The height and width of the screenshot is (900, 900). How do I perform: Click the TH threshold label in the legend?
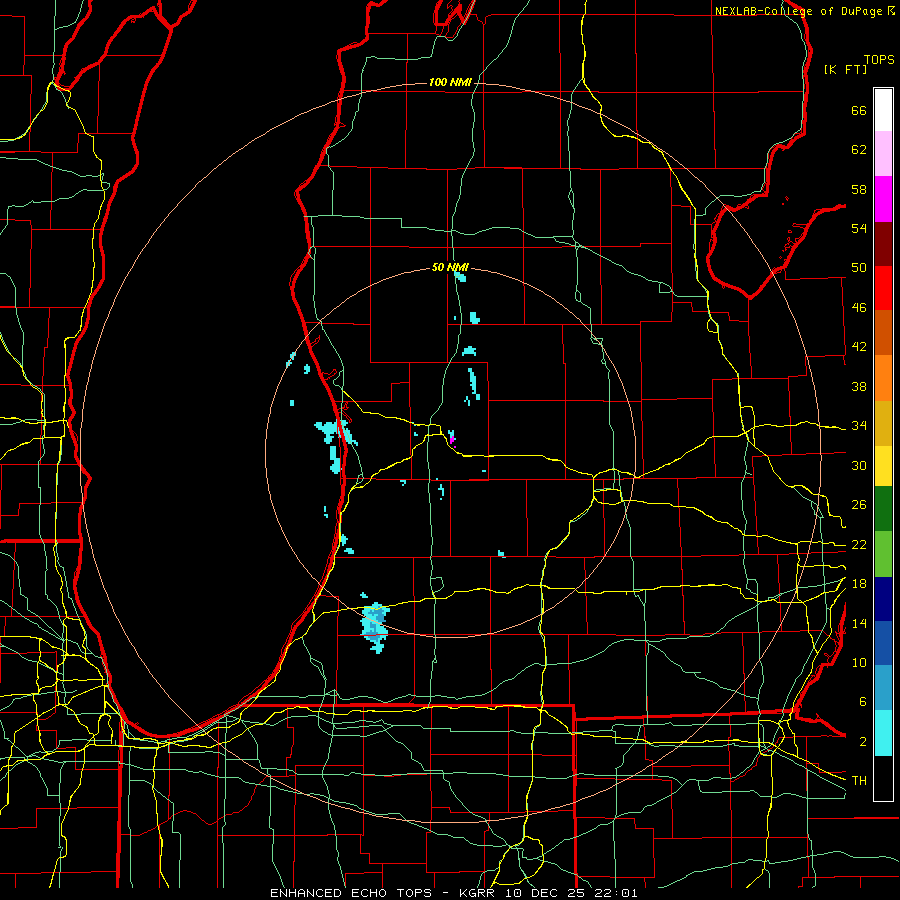pos(859,781)
